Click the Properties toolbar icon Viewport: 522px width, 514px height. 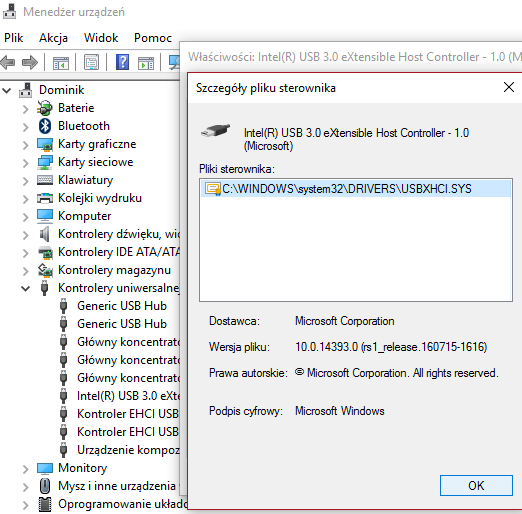pos(91,62)
